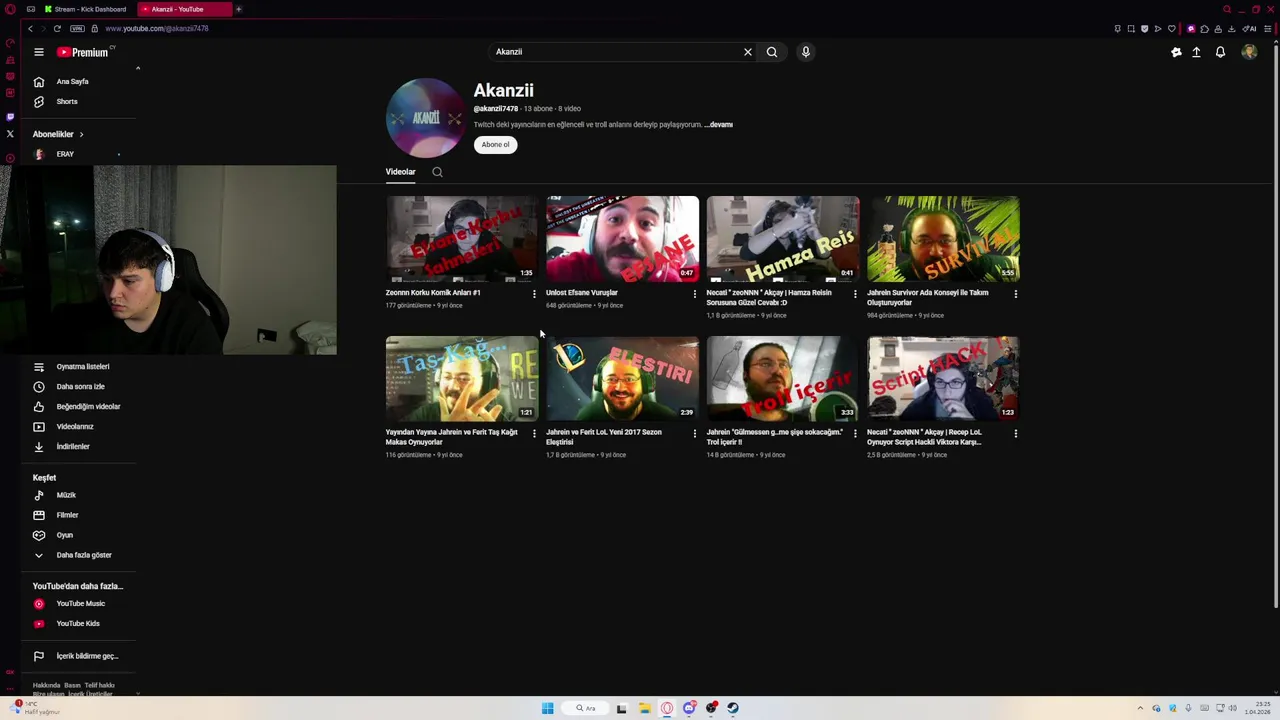Open options for Taş Kağıt Makas video
1280x720 pixels.
point(534,434)
